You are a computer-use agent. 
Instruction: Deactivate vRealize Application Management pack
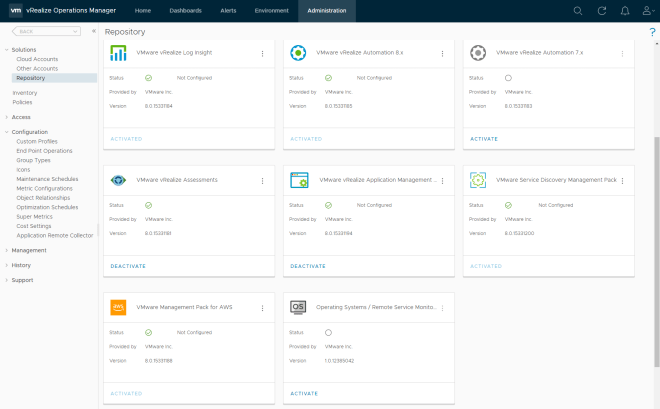pyautogui.click(x=308, y=266)
